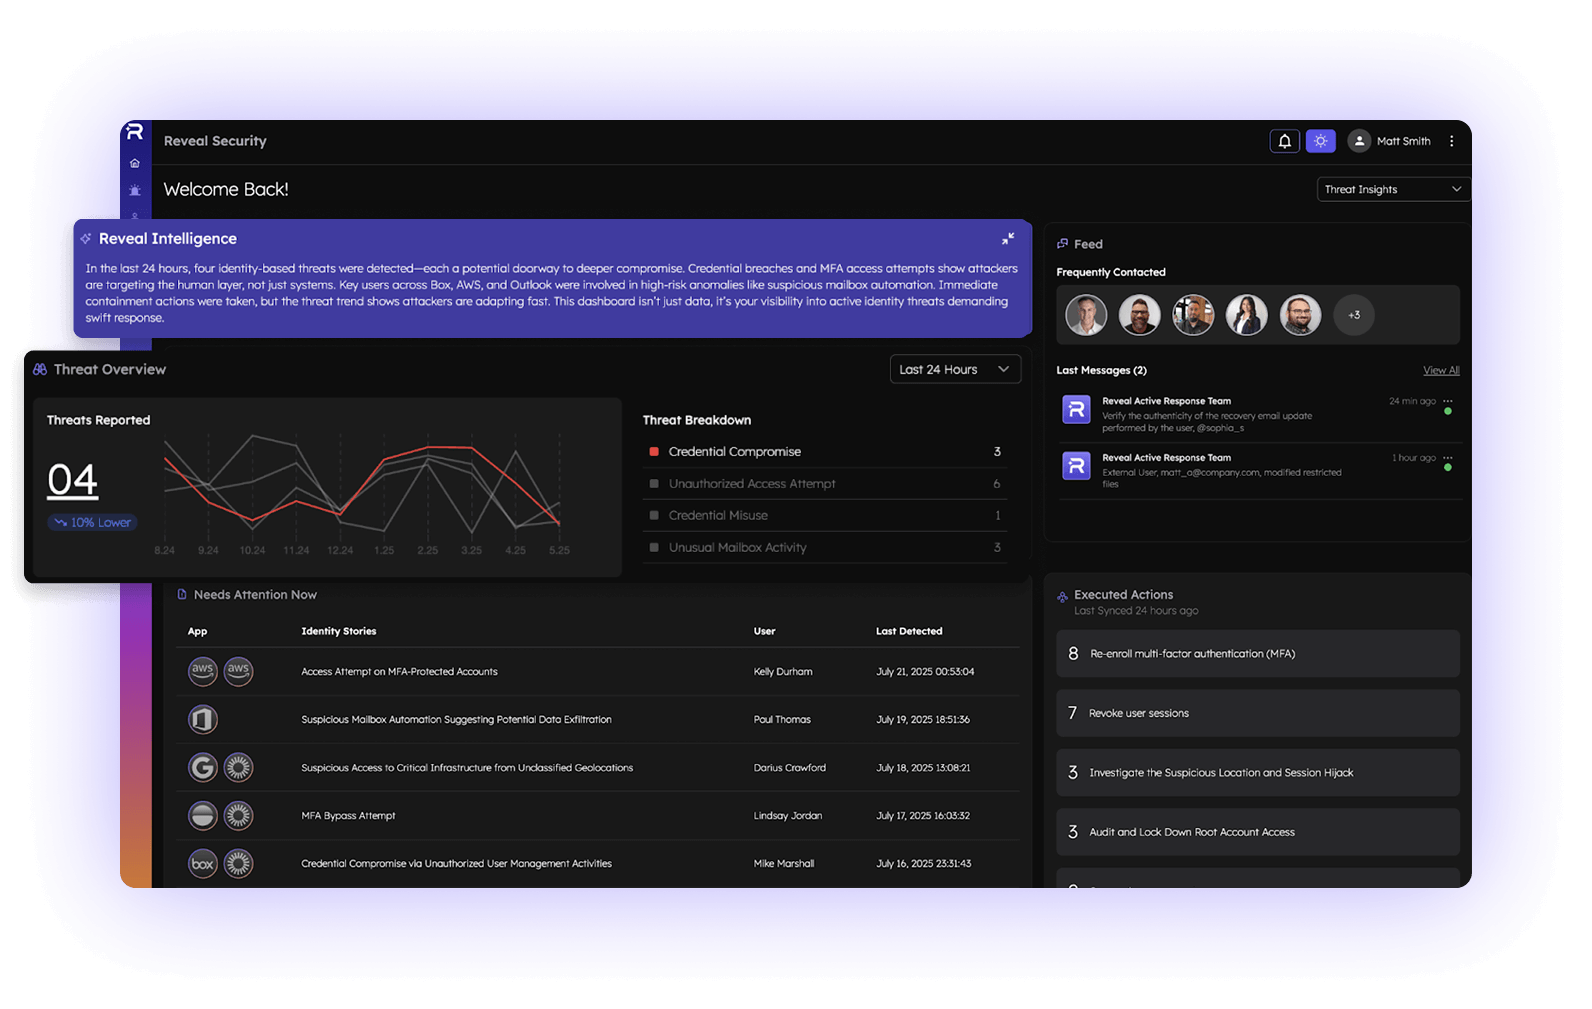Expand the Last 24 Hours dropdown
The width and height of the screenshot is (1592, 1009).
[954, 369]
